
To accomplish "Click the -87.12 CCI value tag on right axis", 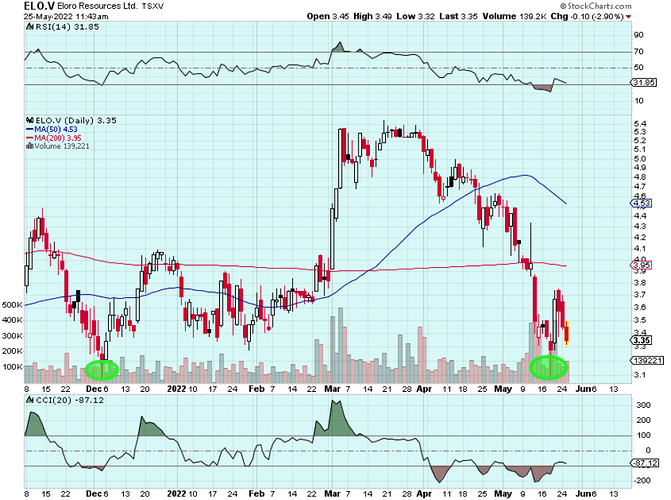I will tap(646, 463).
